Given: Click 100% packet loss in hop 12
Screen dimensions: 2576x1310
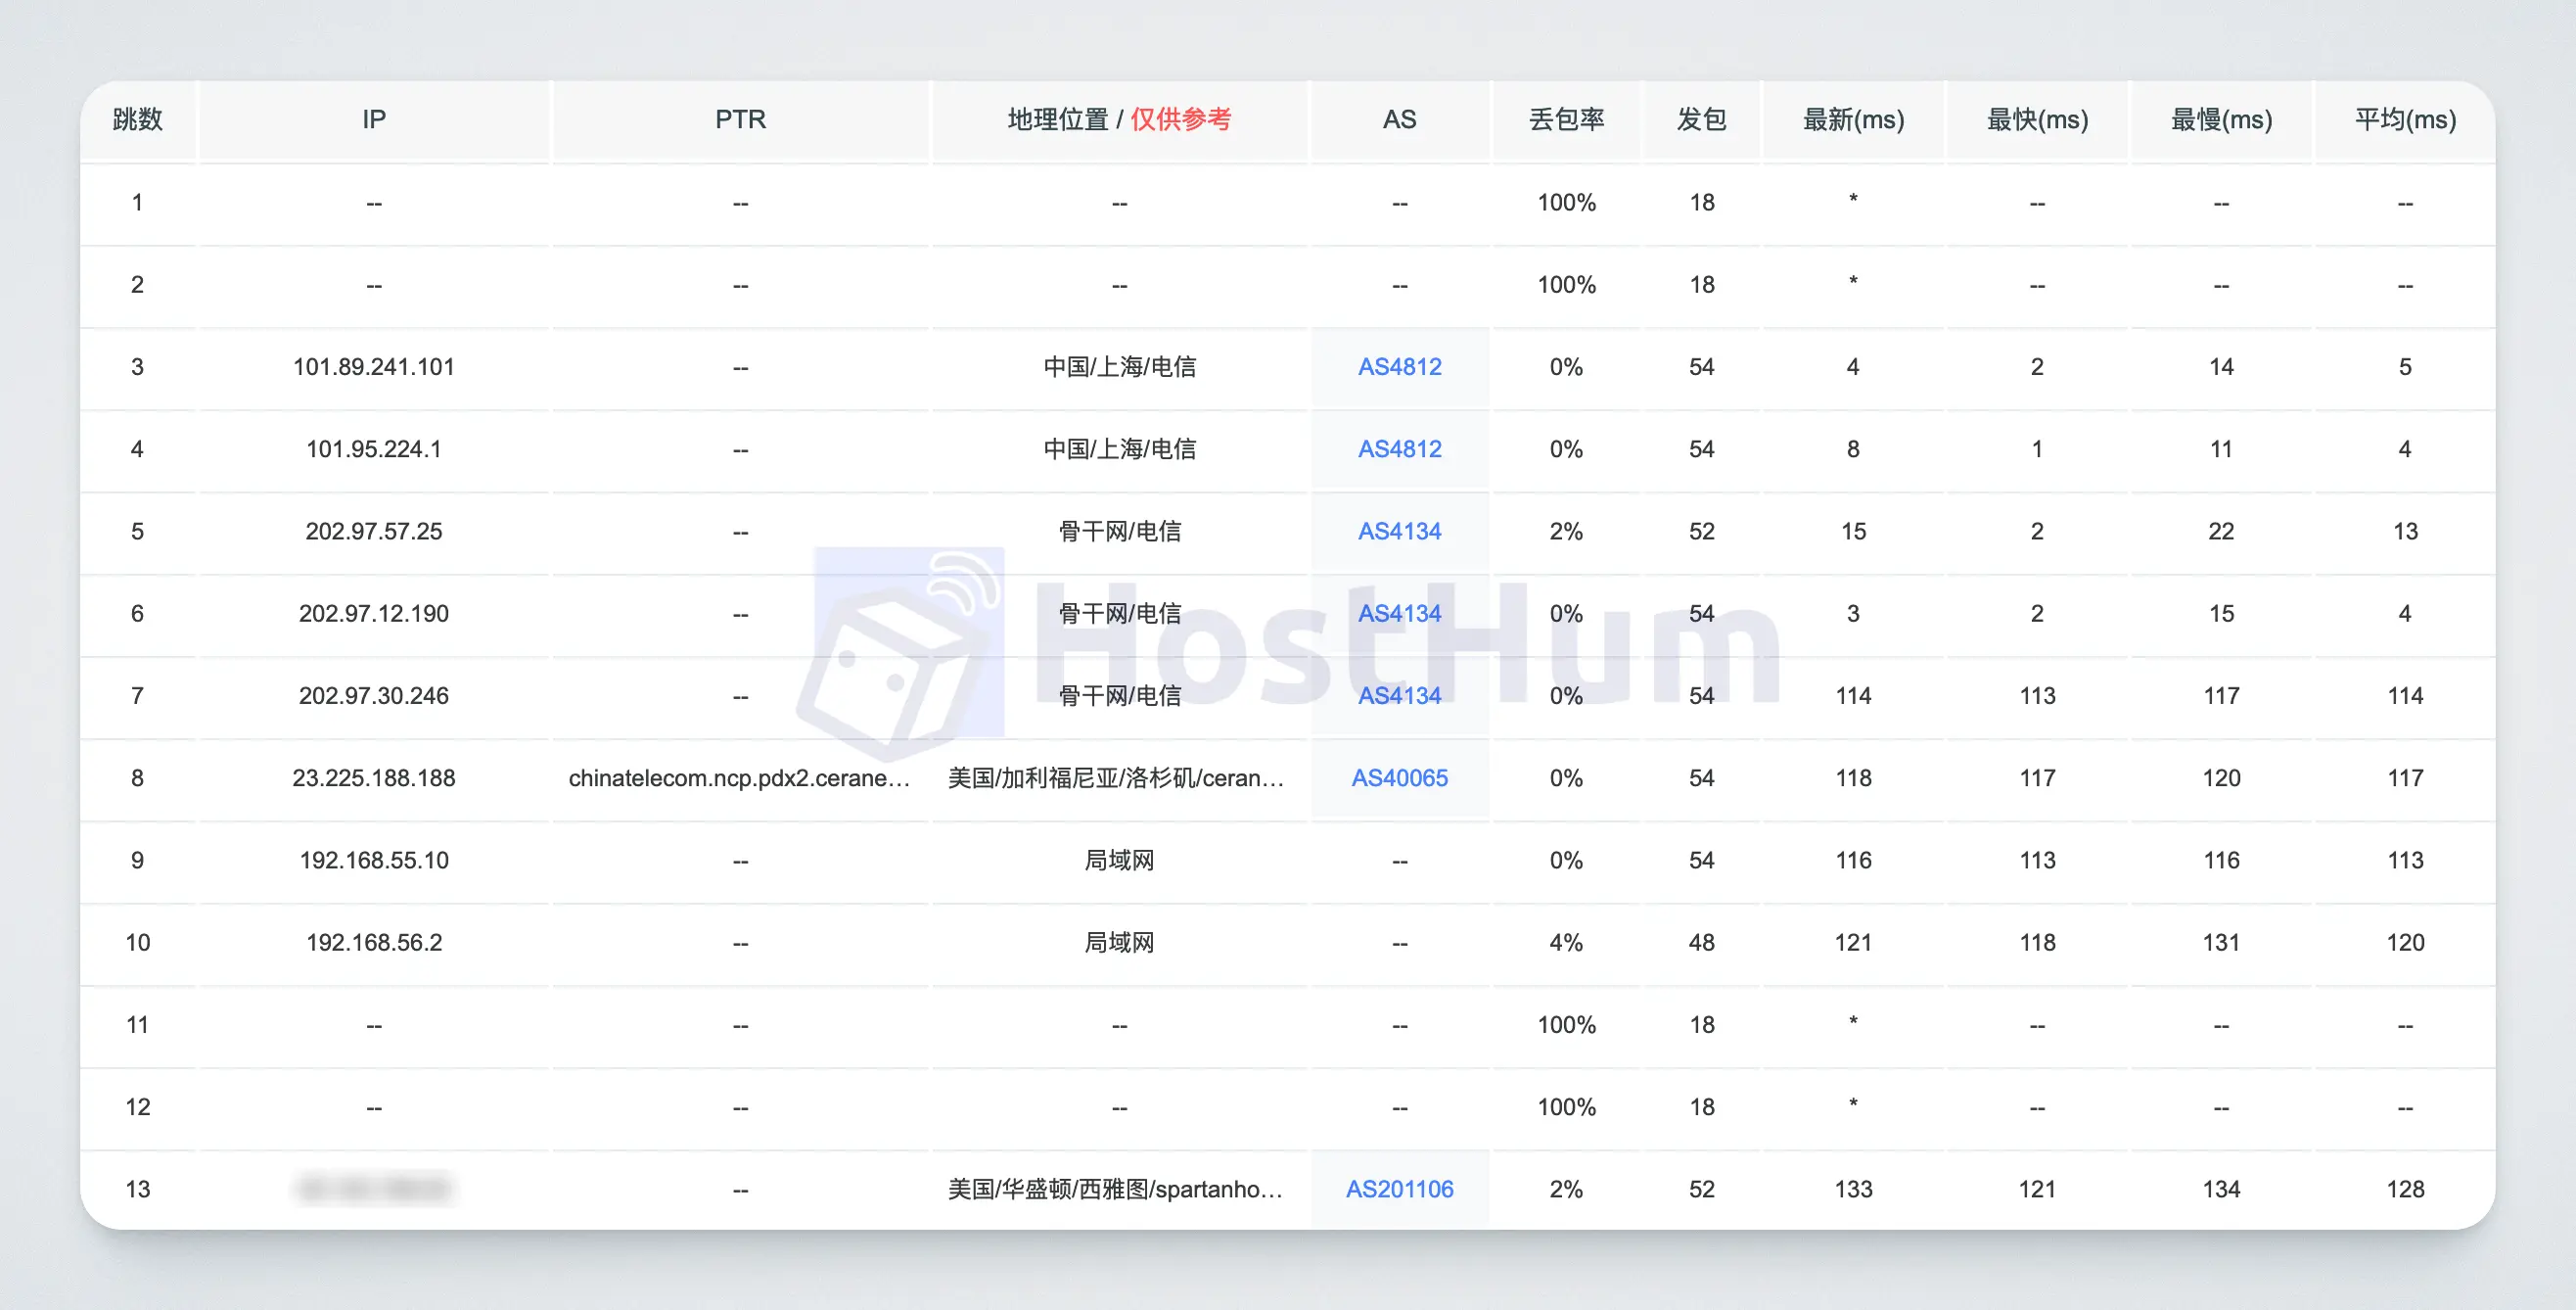Looking at the screenshot, I should coord(1566,1107).
